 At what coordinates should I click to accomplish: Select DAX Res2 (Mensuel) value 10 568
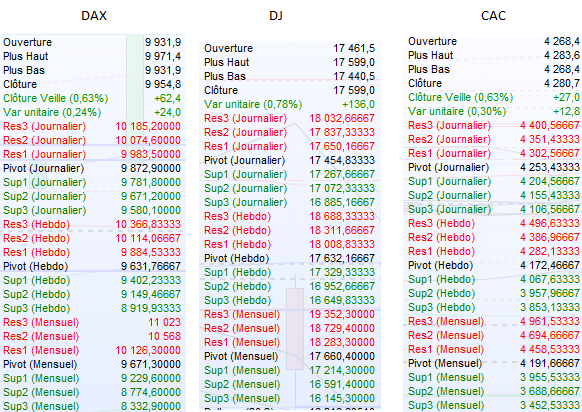(x=164, y=336)
